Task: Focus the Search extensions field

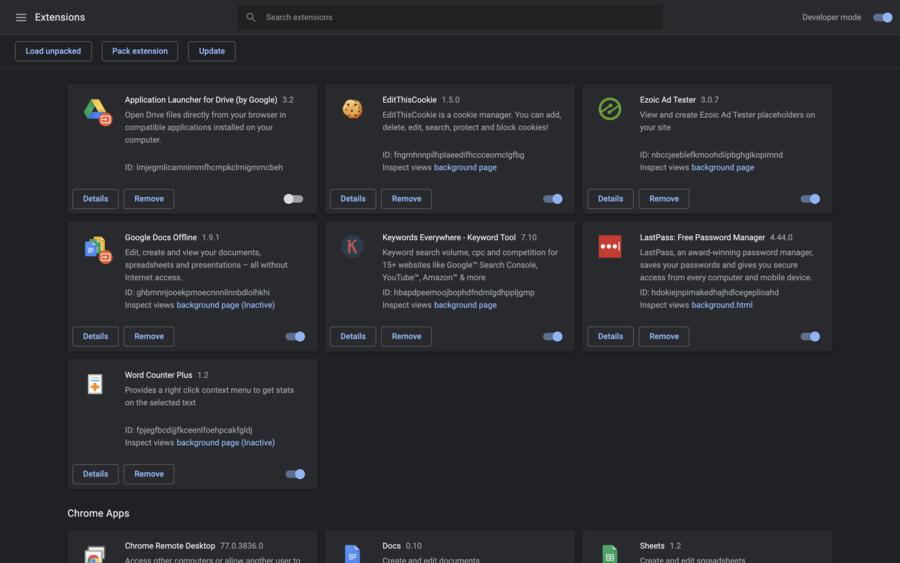Action: [449, 17]
